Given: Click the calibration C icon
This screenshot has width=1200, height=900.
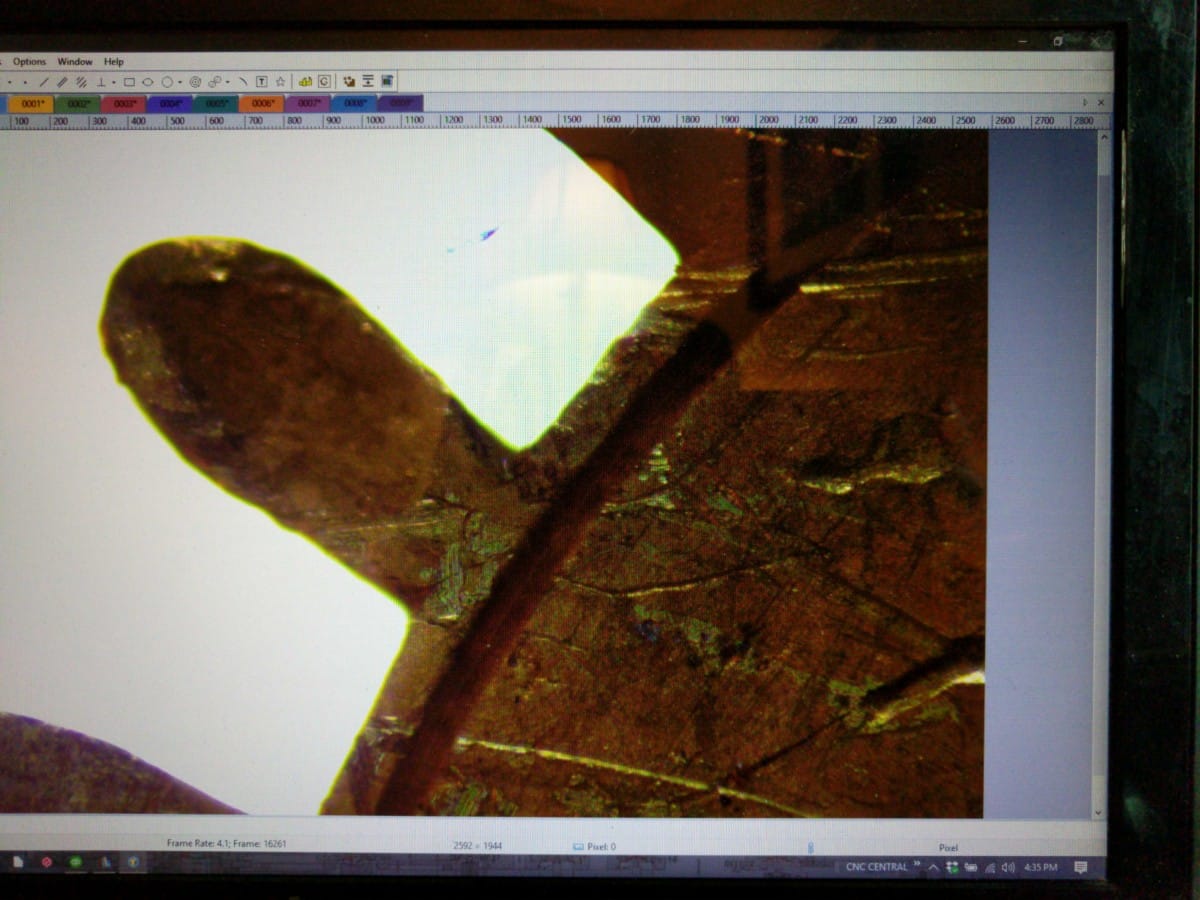Looking at the screenshot, I should [x=324, y=82].
